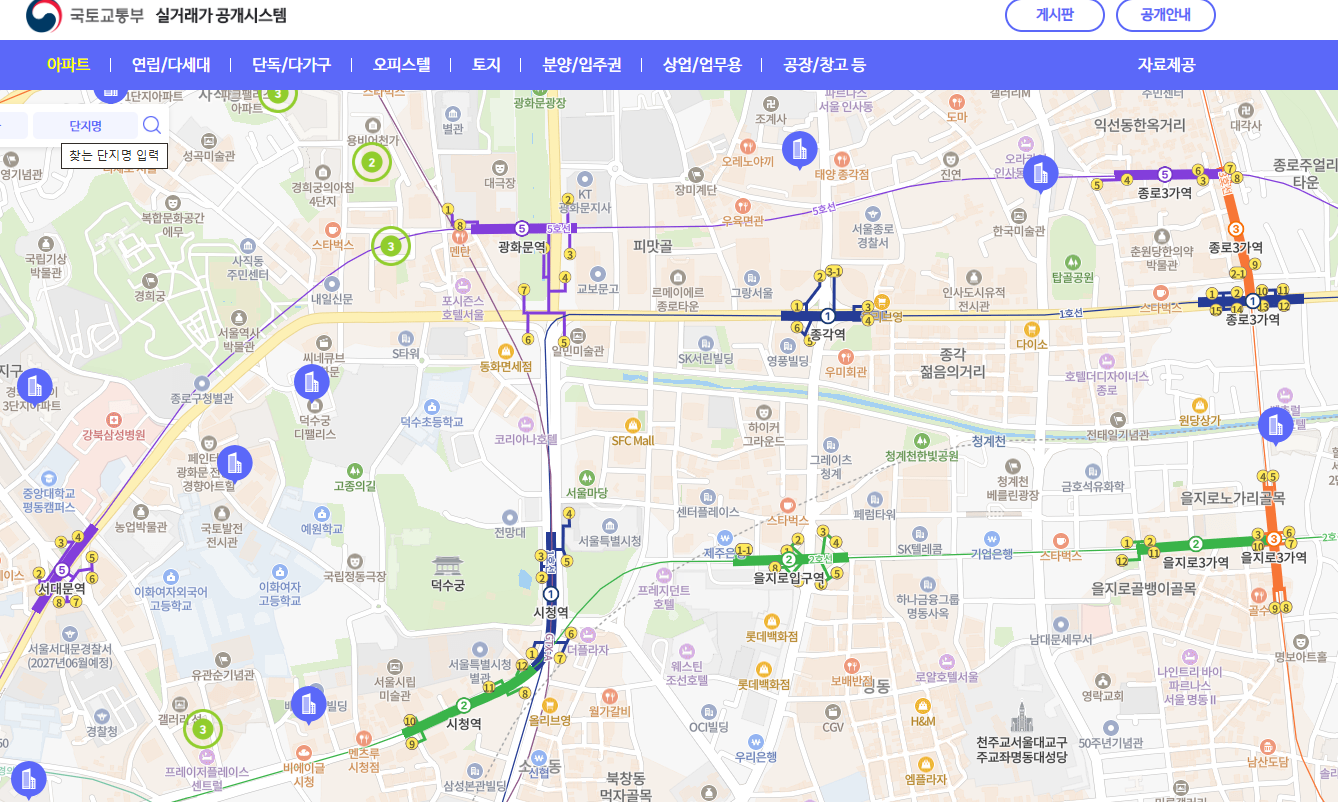1338x802 pixels.
Task: Click the 서울마당 tree icon
Action: coord(587,478)
